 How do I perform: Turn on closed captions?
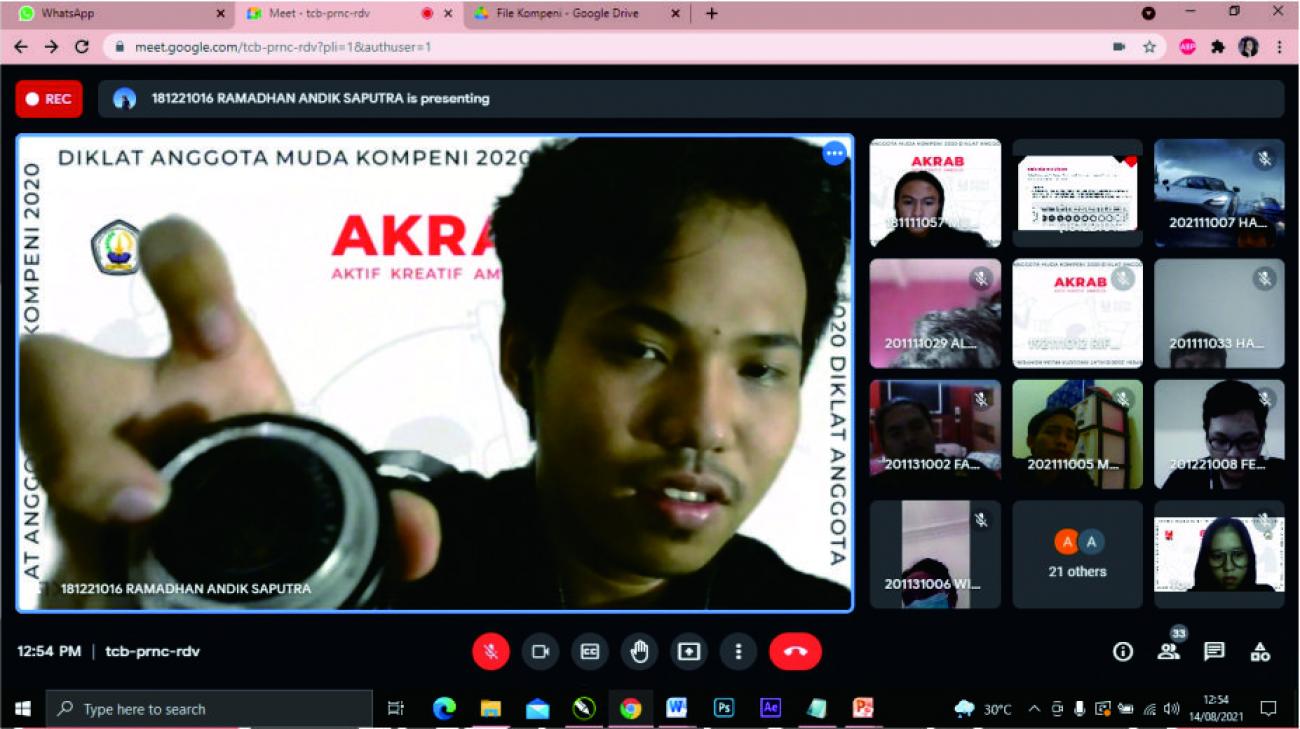590,652
